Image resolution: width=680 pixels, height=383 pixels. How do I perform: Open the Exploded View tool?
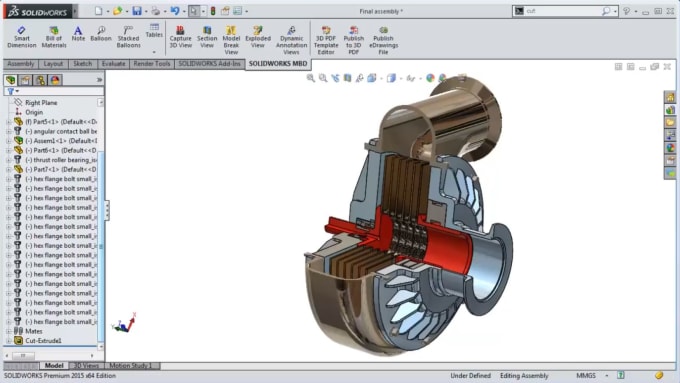click(258, 36)
